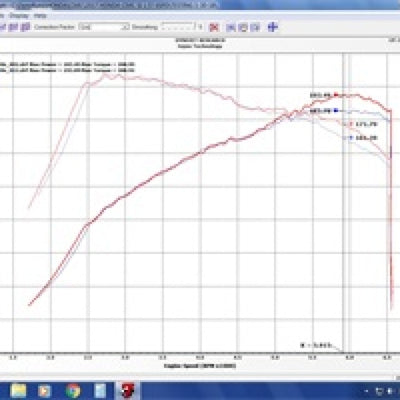Open File Explorer from the taskbar

tap(19, 391)
